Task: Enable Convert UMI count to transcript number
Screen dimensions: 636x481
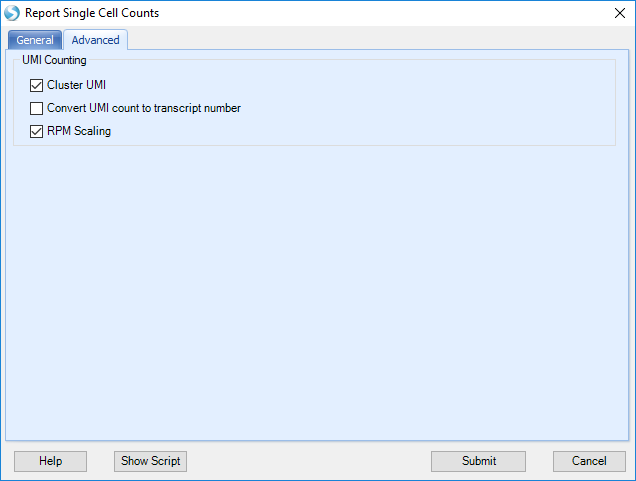Action: coord(37,108)
